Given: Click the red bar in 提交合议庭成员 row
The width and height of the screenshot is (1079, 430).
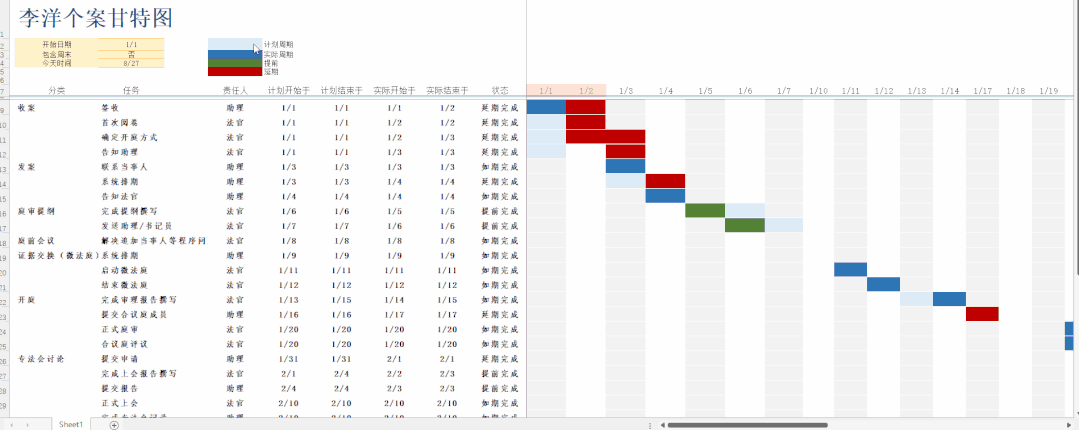Looking at the screenshot, I should point(982,314).
